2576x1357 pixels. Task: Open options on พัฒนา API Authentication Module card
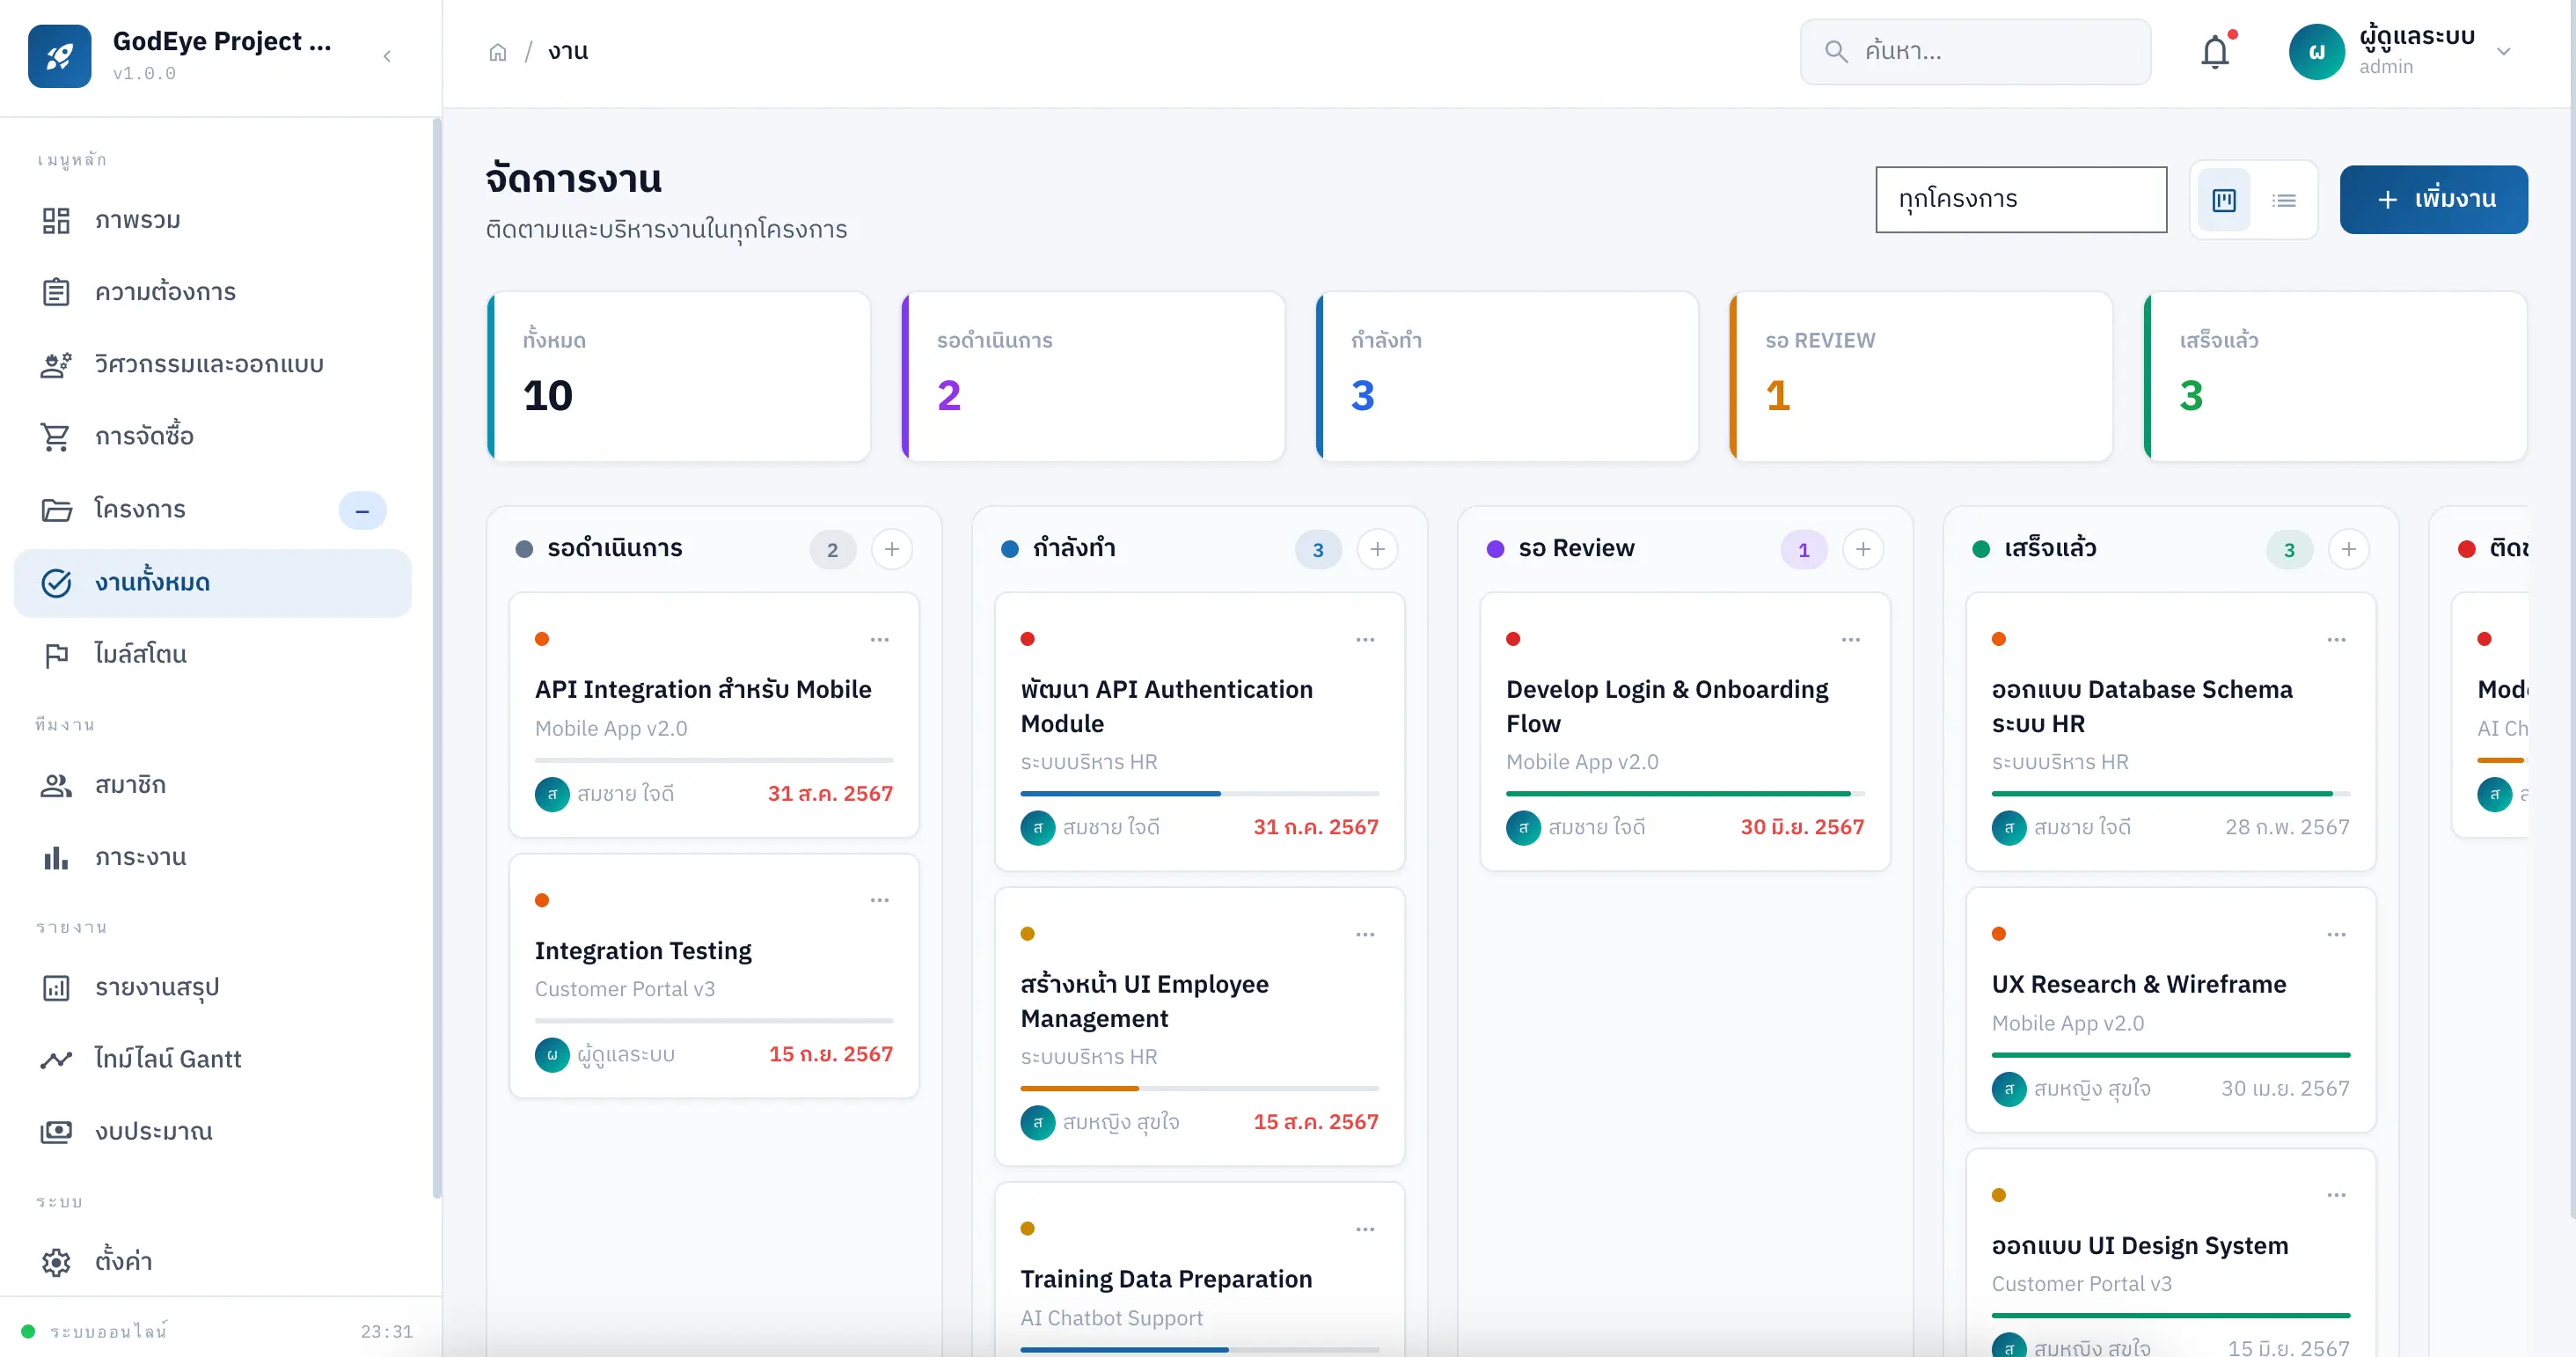pos(1365,640)
